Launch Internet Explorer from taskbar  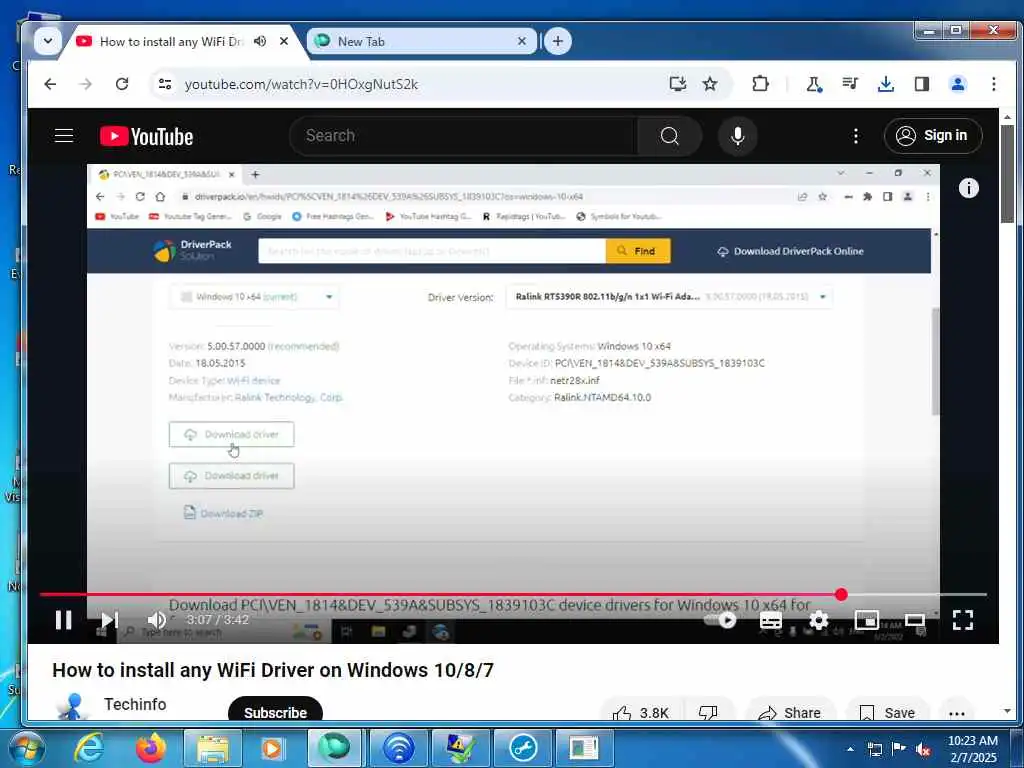click(88, 748)
